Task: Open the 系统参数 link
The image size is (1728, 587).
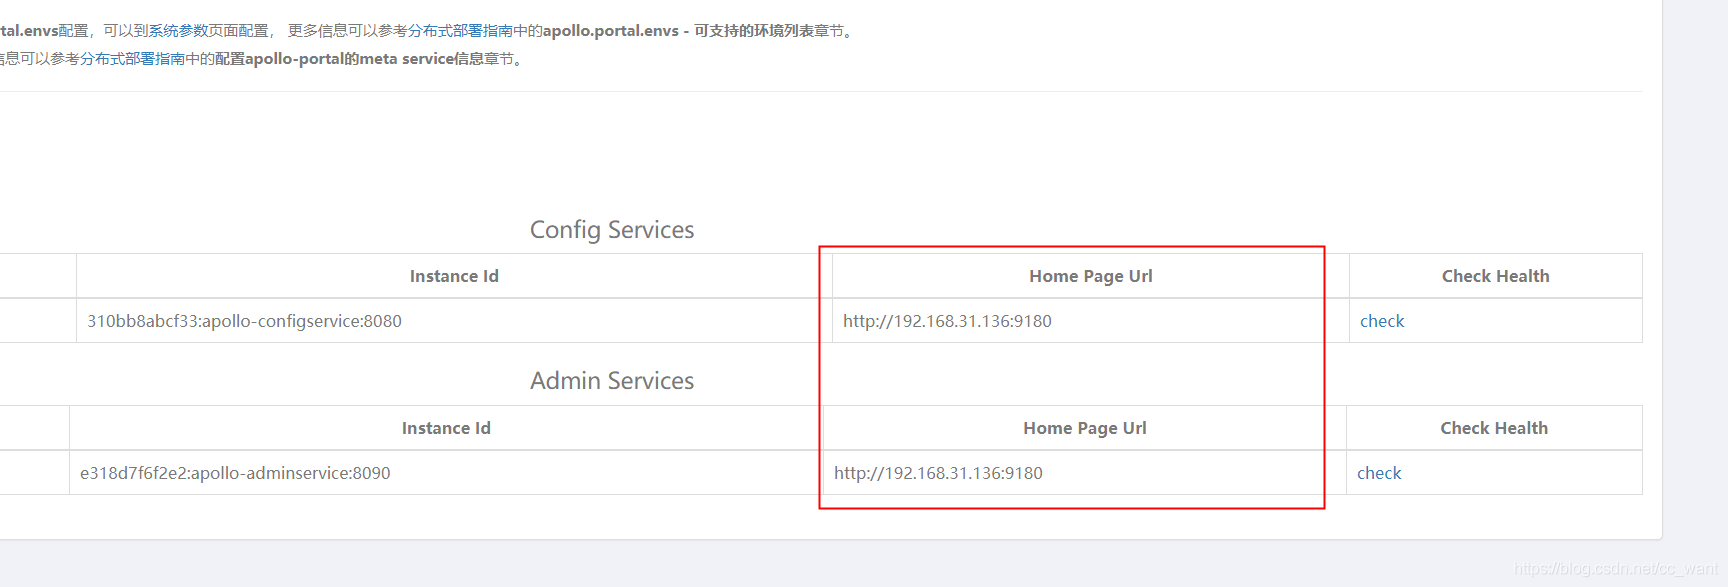Action: [x=178, y=31]
